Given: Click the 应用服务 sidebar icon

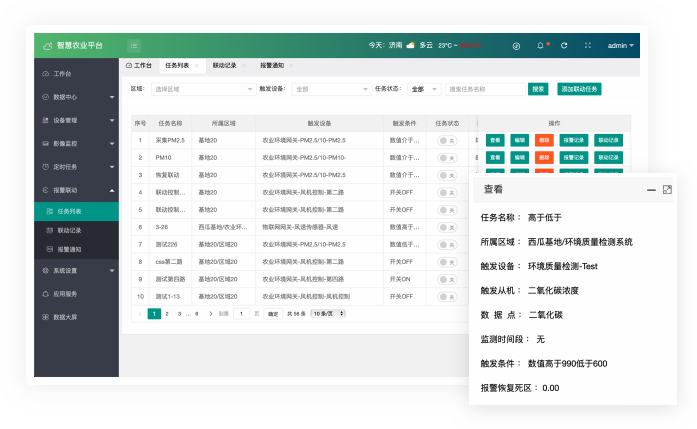Looking at the screenshot, I should pyautogui.click(x=45, y=294).
